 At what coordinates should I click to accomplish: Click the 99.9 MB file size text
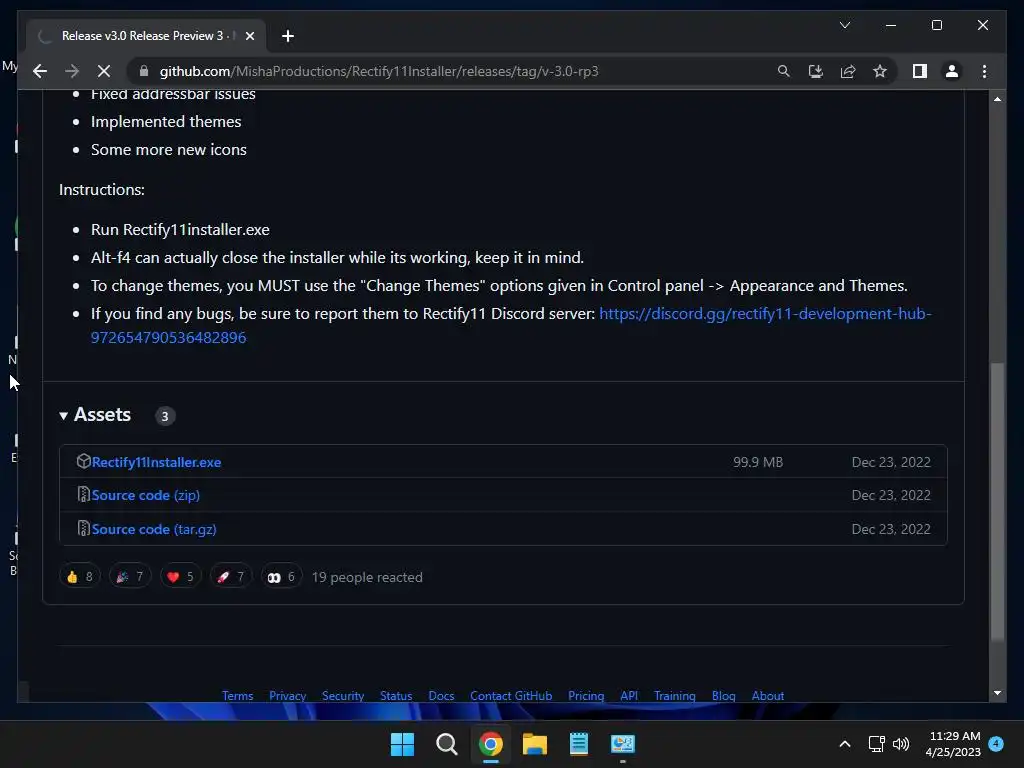[758, 462]
